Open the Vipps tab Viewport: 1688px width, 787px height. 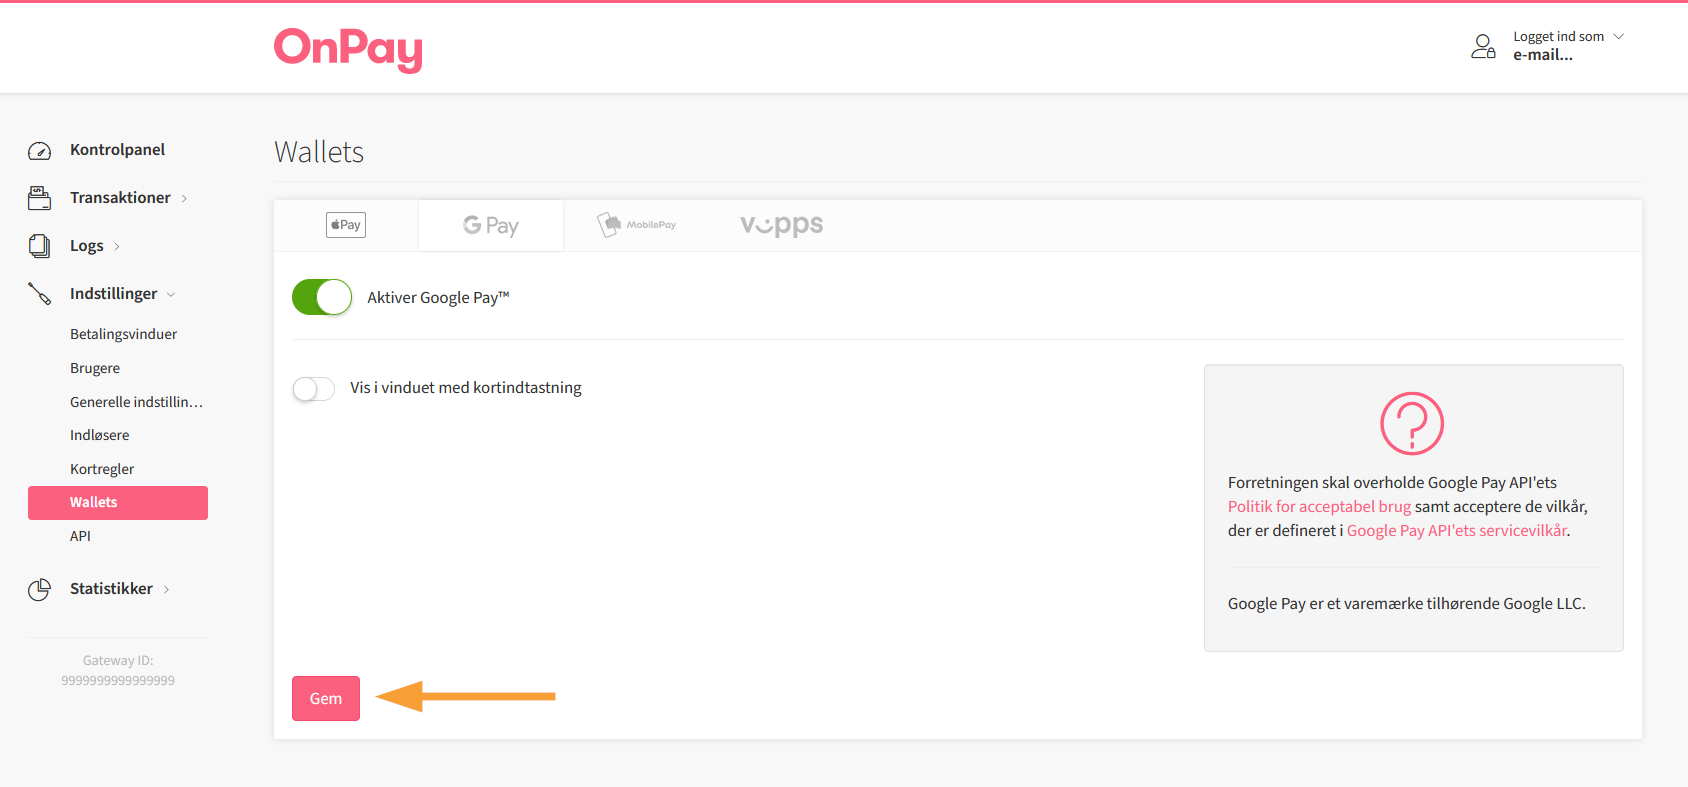coord(782,225)
